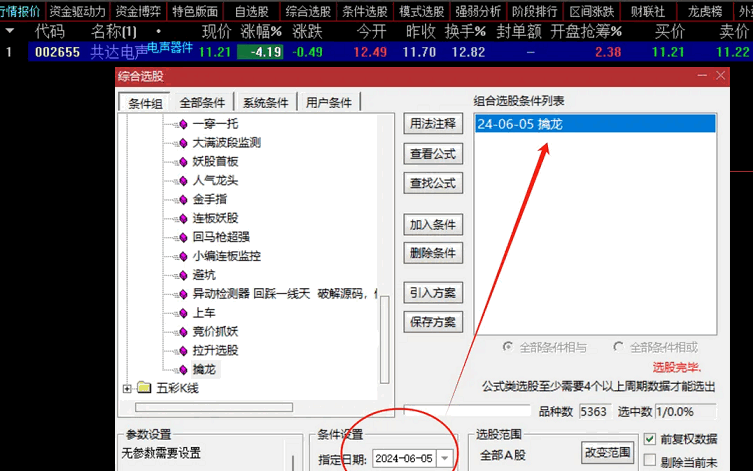This screenshot has width=753, height=471.
Task: Select the 拉升选股 formula
Action: (x=215, y=350)
